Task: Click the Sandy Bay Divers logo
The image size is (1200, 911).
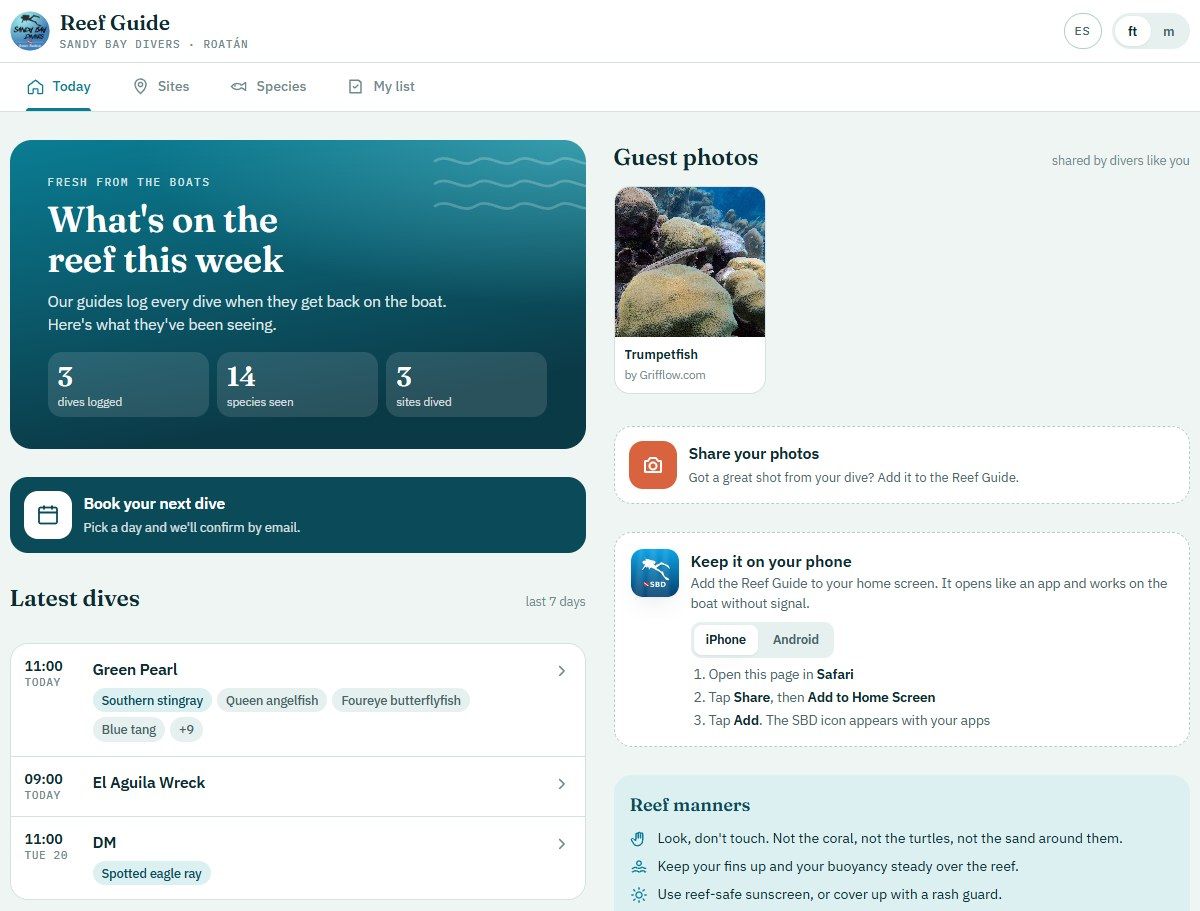Action: 30,31
